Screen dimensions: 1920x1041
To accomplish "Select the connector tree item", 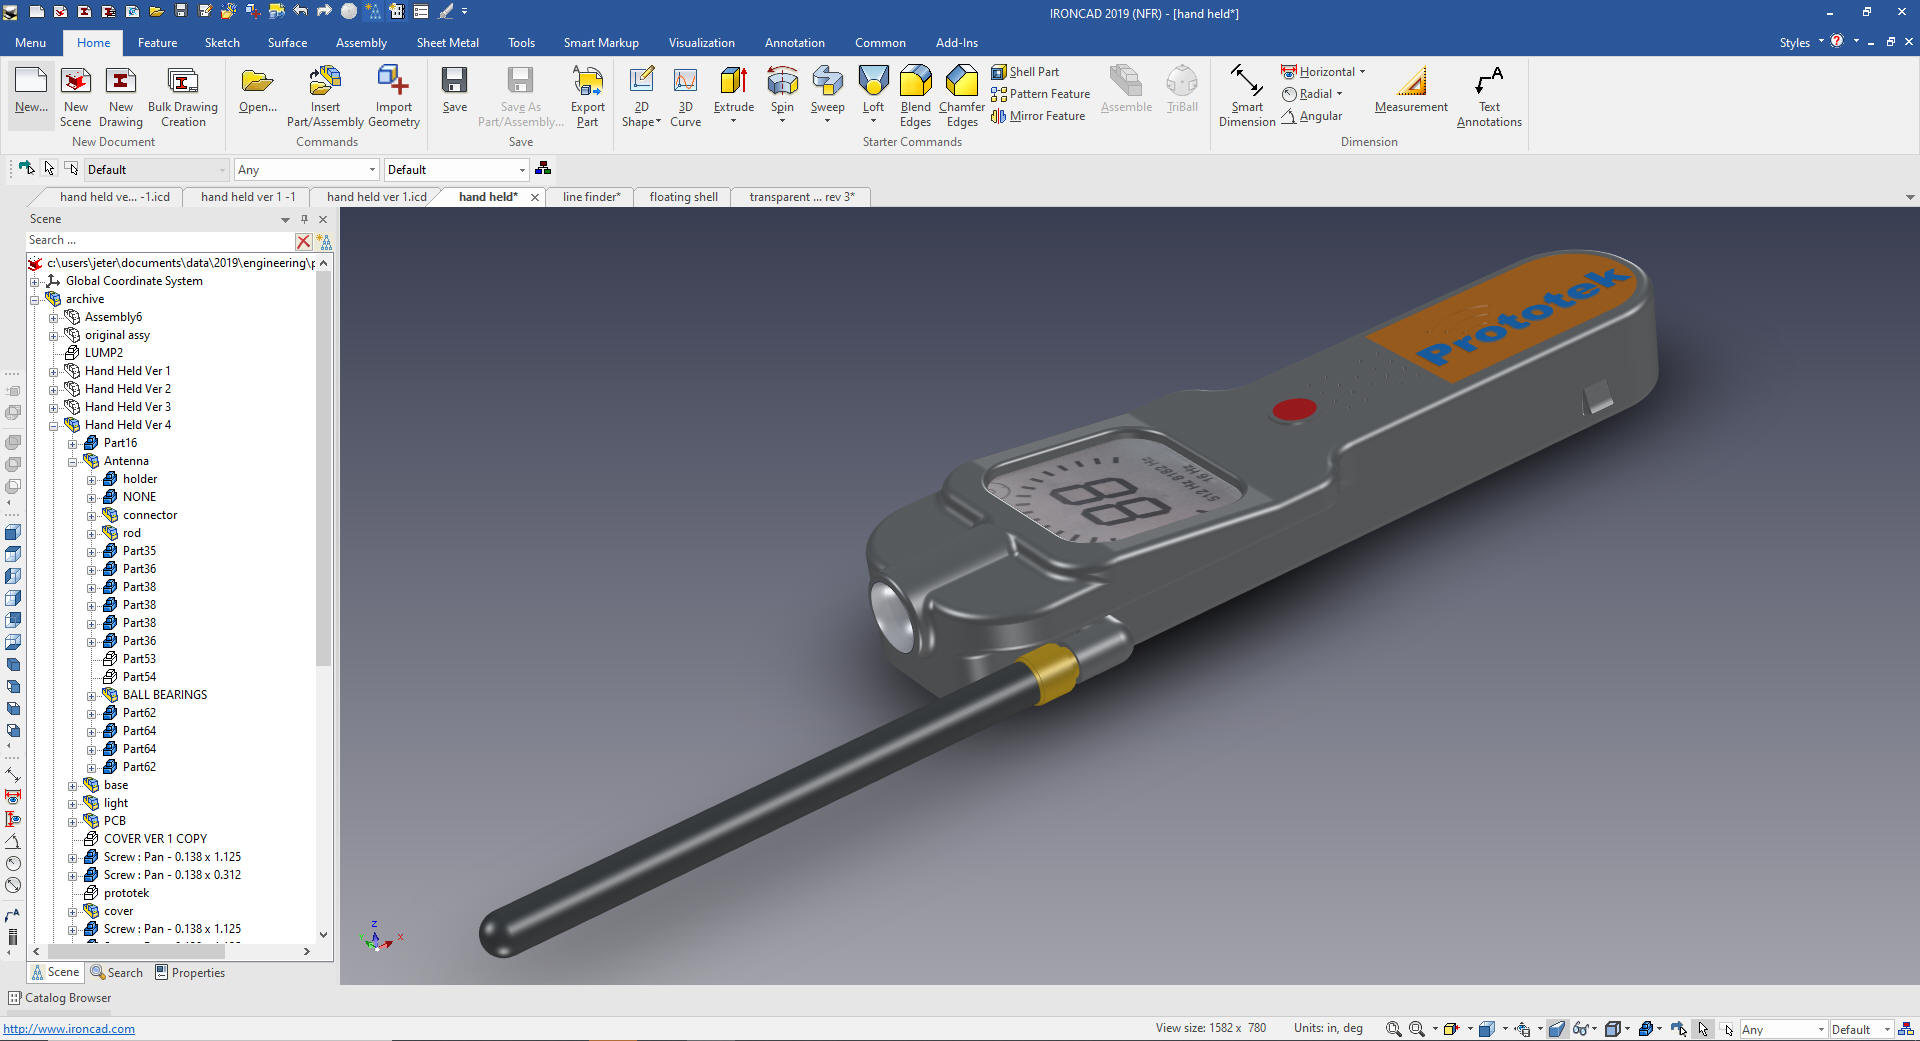I will pos(150,516).
